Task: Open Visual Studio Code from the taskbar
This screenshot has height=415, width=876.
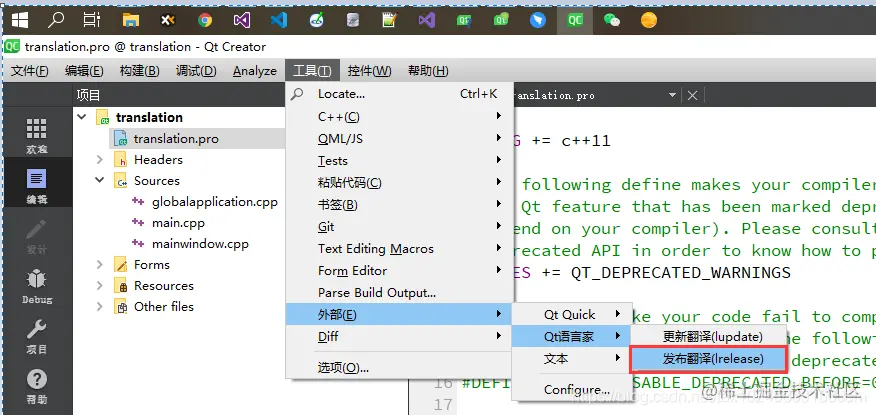Action: [279, 21]
